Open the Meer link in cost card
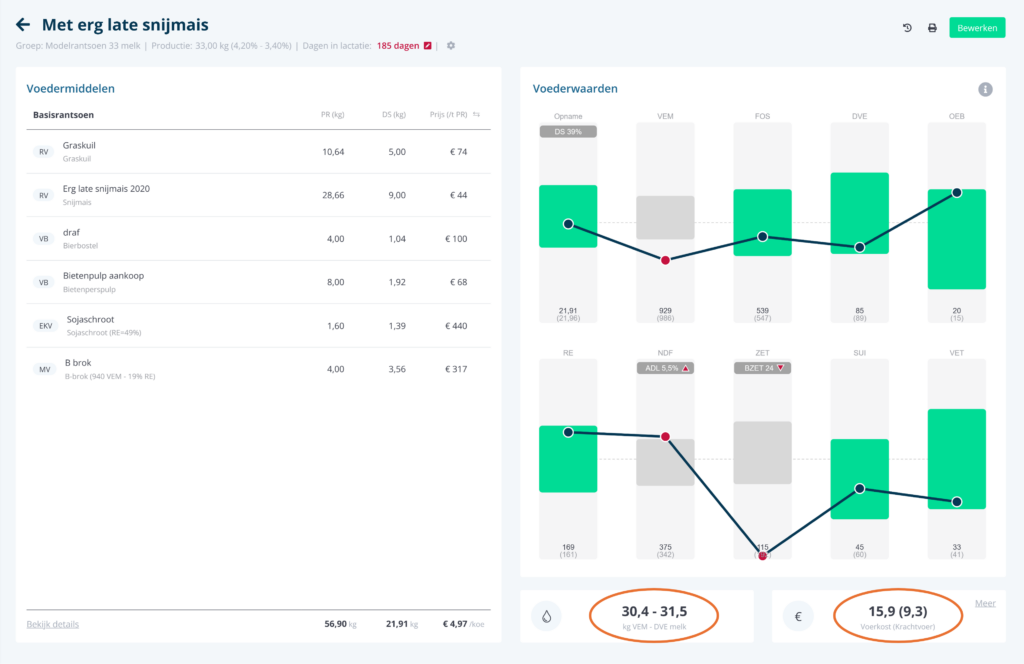The image size is (1024, 664). (985, 603)
